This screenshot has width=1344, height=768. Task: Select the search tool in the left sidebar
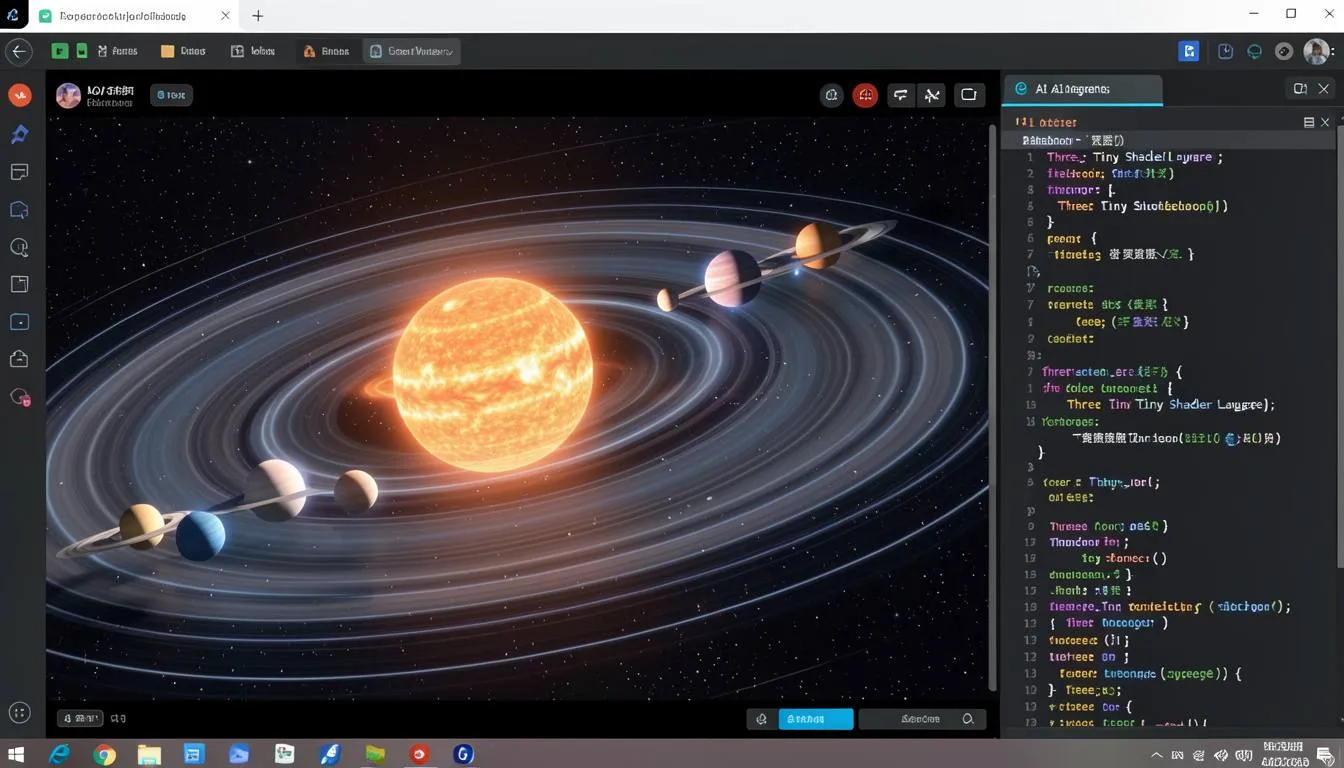click(19, 246)
